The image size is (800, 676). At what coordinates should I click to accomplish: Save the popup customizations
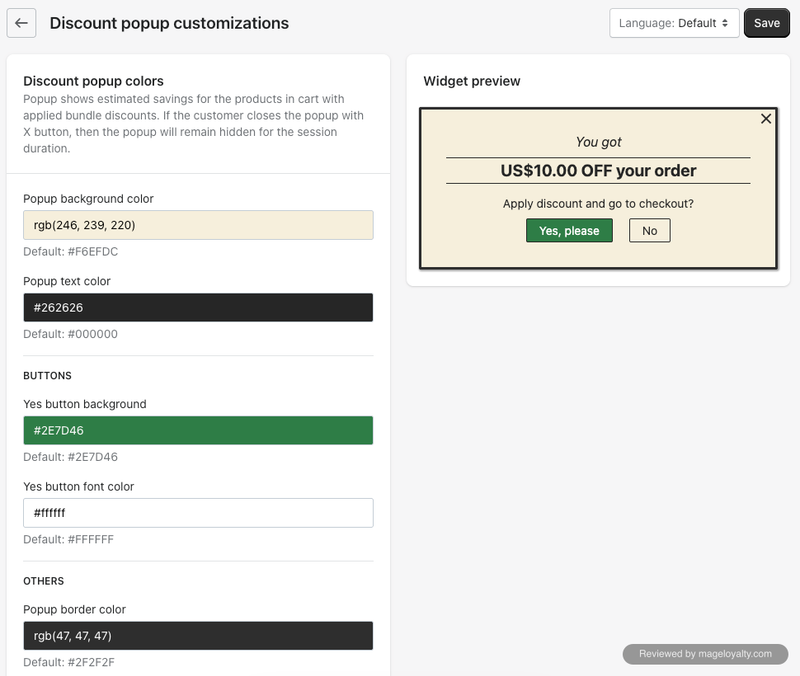pos(766,23)
